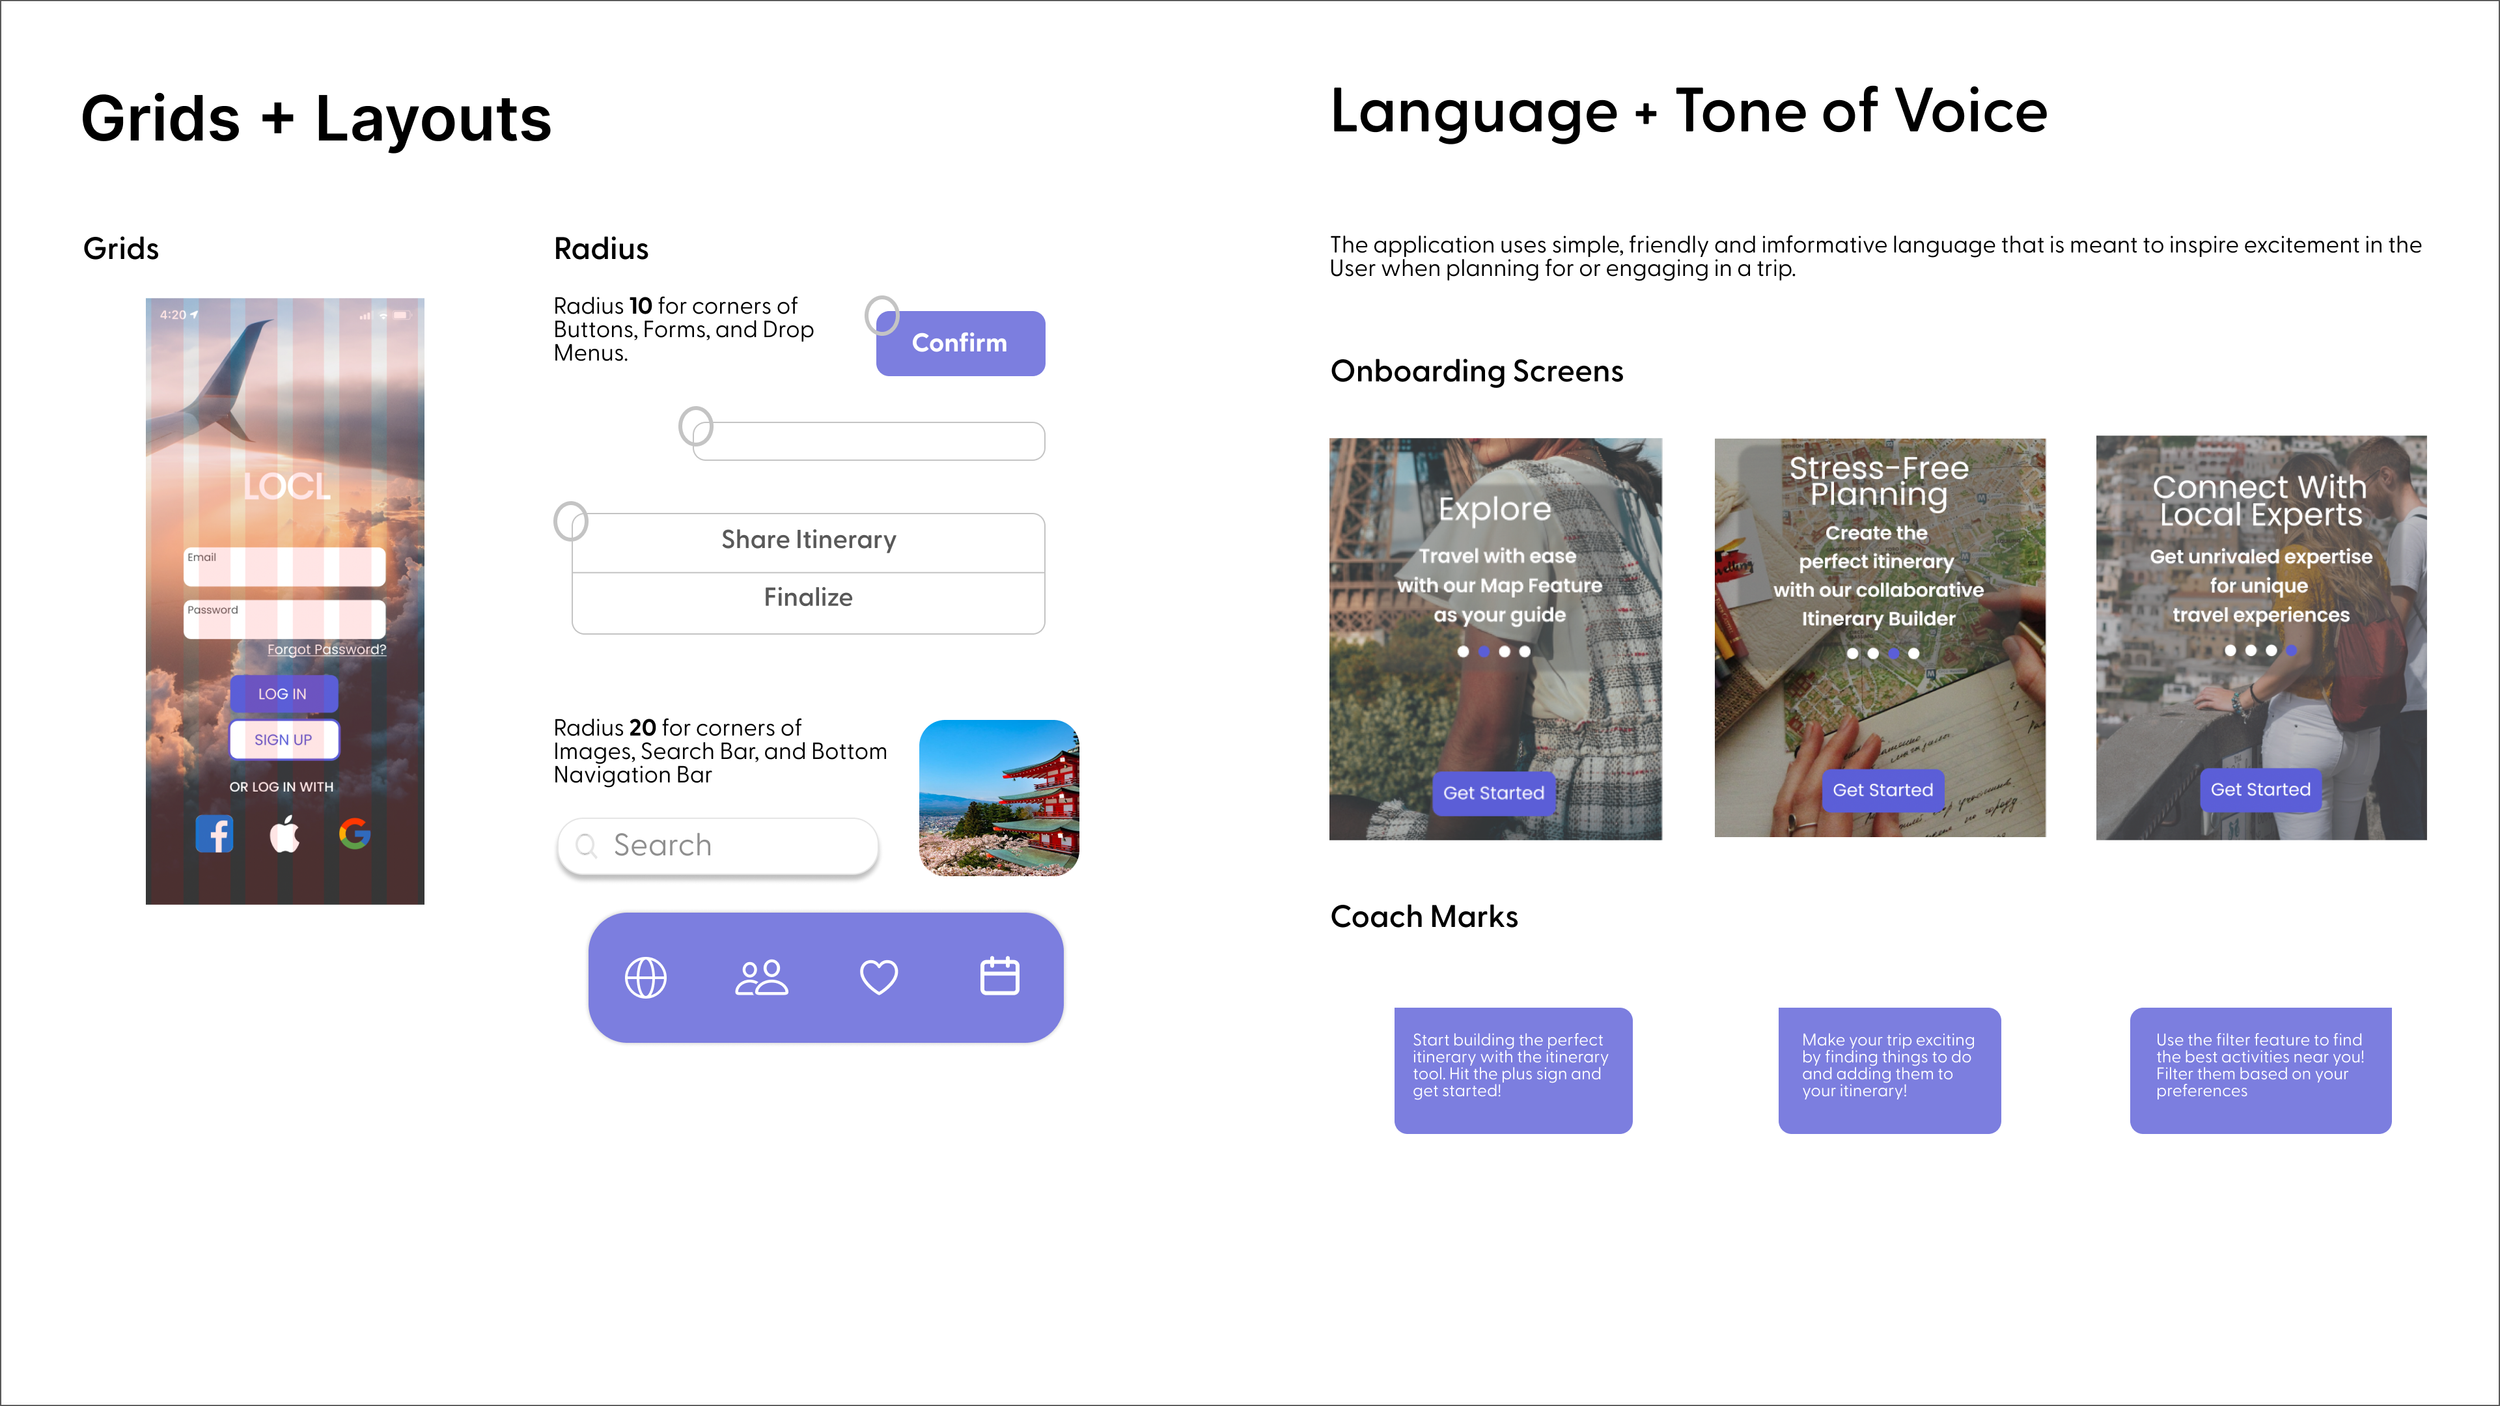The width and height of the screenshot is (2500, 1406).
Task: Click the LOG IN button
Action: pos(283,694)
